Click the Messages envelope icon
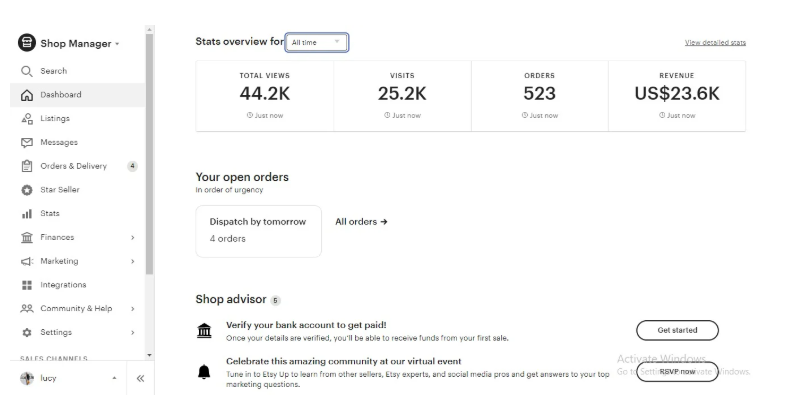This screenshot has width=808, height=395. [x=27, y=142]
